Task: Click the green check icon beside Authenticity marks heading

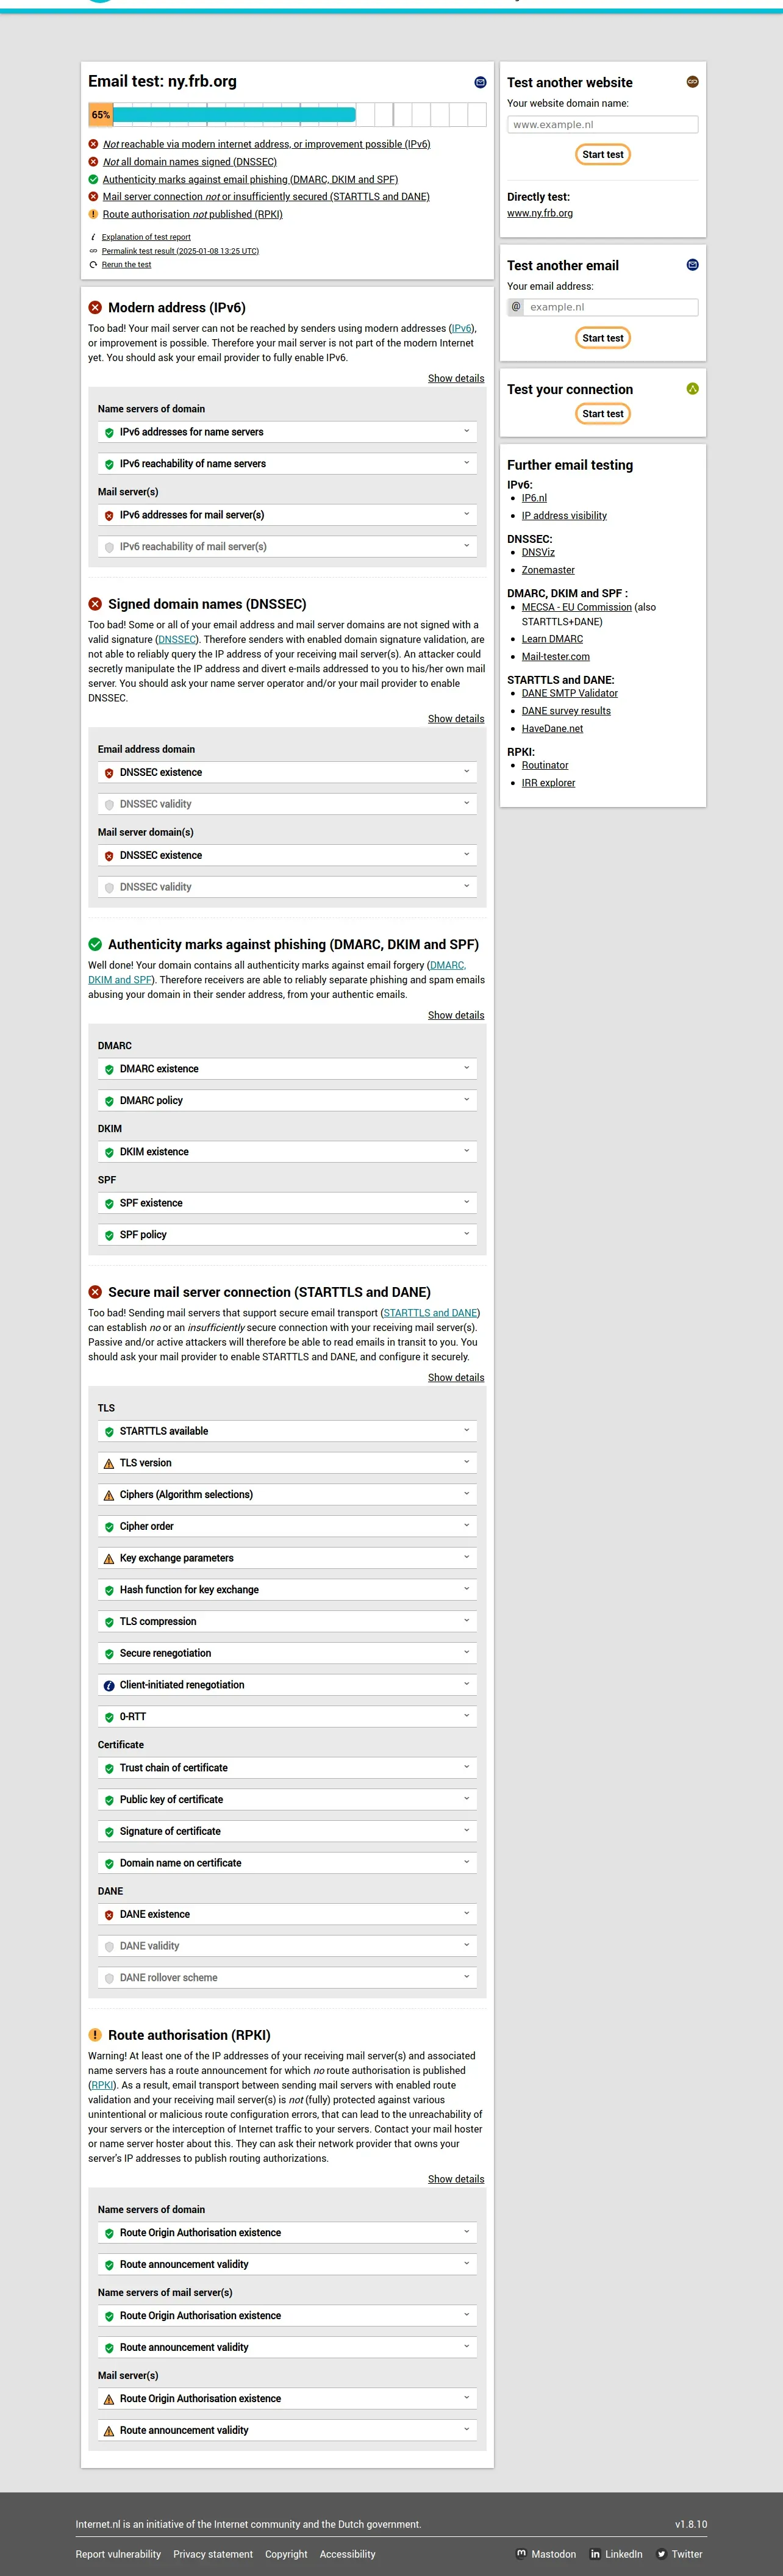Action: point(95,944)
